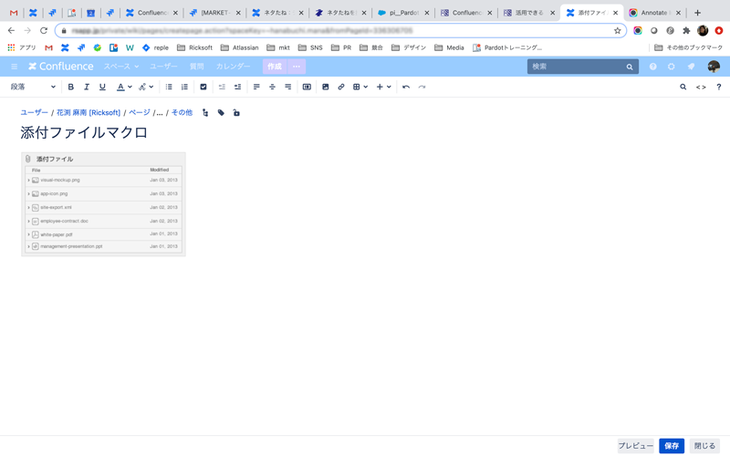The image size is (730, 456).
Task: Open the 質問 menu in header
Action: tap(196, 67)
